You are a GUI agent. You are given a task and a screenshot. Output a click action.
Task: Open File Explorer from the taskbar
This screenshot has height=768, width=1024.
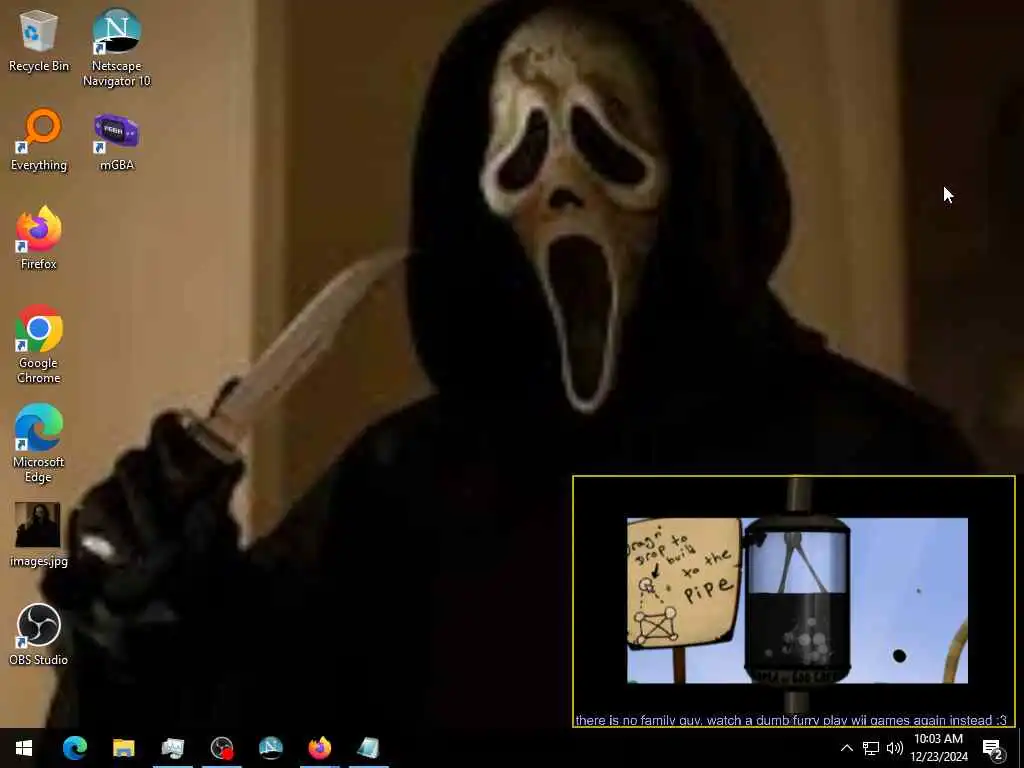123,748
